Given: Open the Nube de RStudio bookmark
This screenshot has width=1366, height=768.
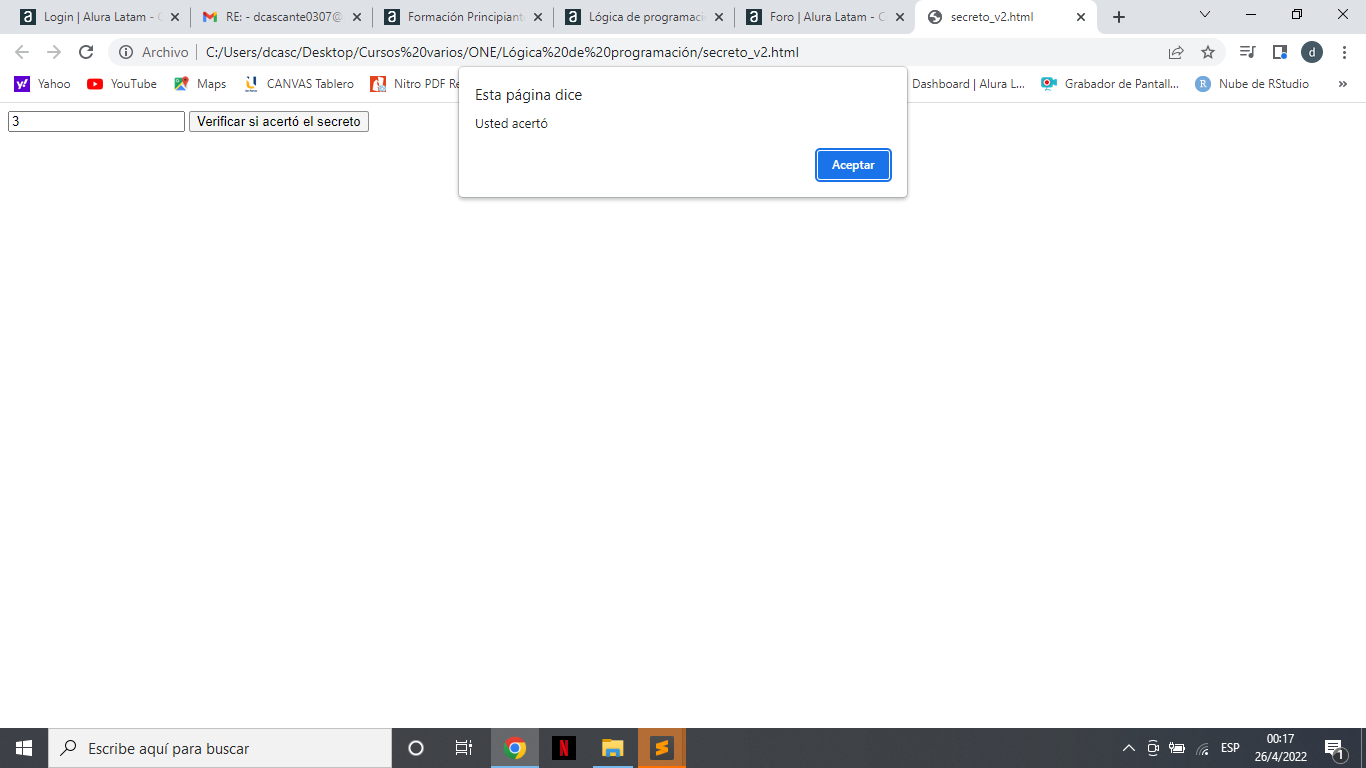Looking at the screenshot, I should click(1253, 84).
